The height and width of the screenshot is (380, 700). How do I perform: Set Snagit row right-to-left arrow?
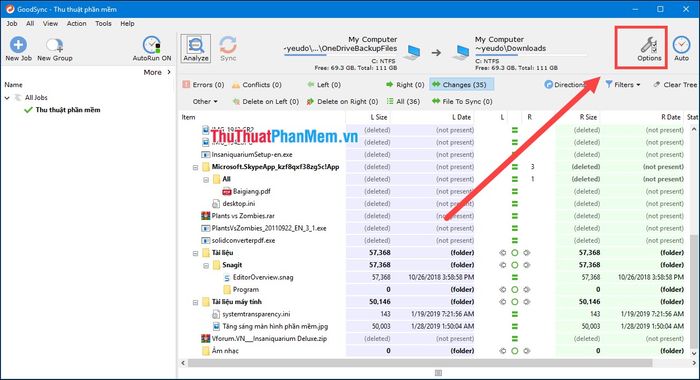(x=503, y=265)
